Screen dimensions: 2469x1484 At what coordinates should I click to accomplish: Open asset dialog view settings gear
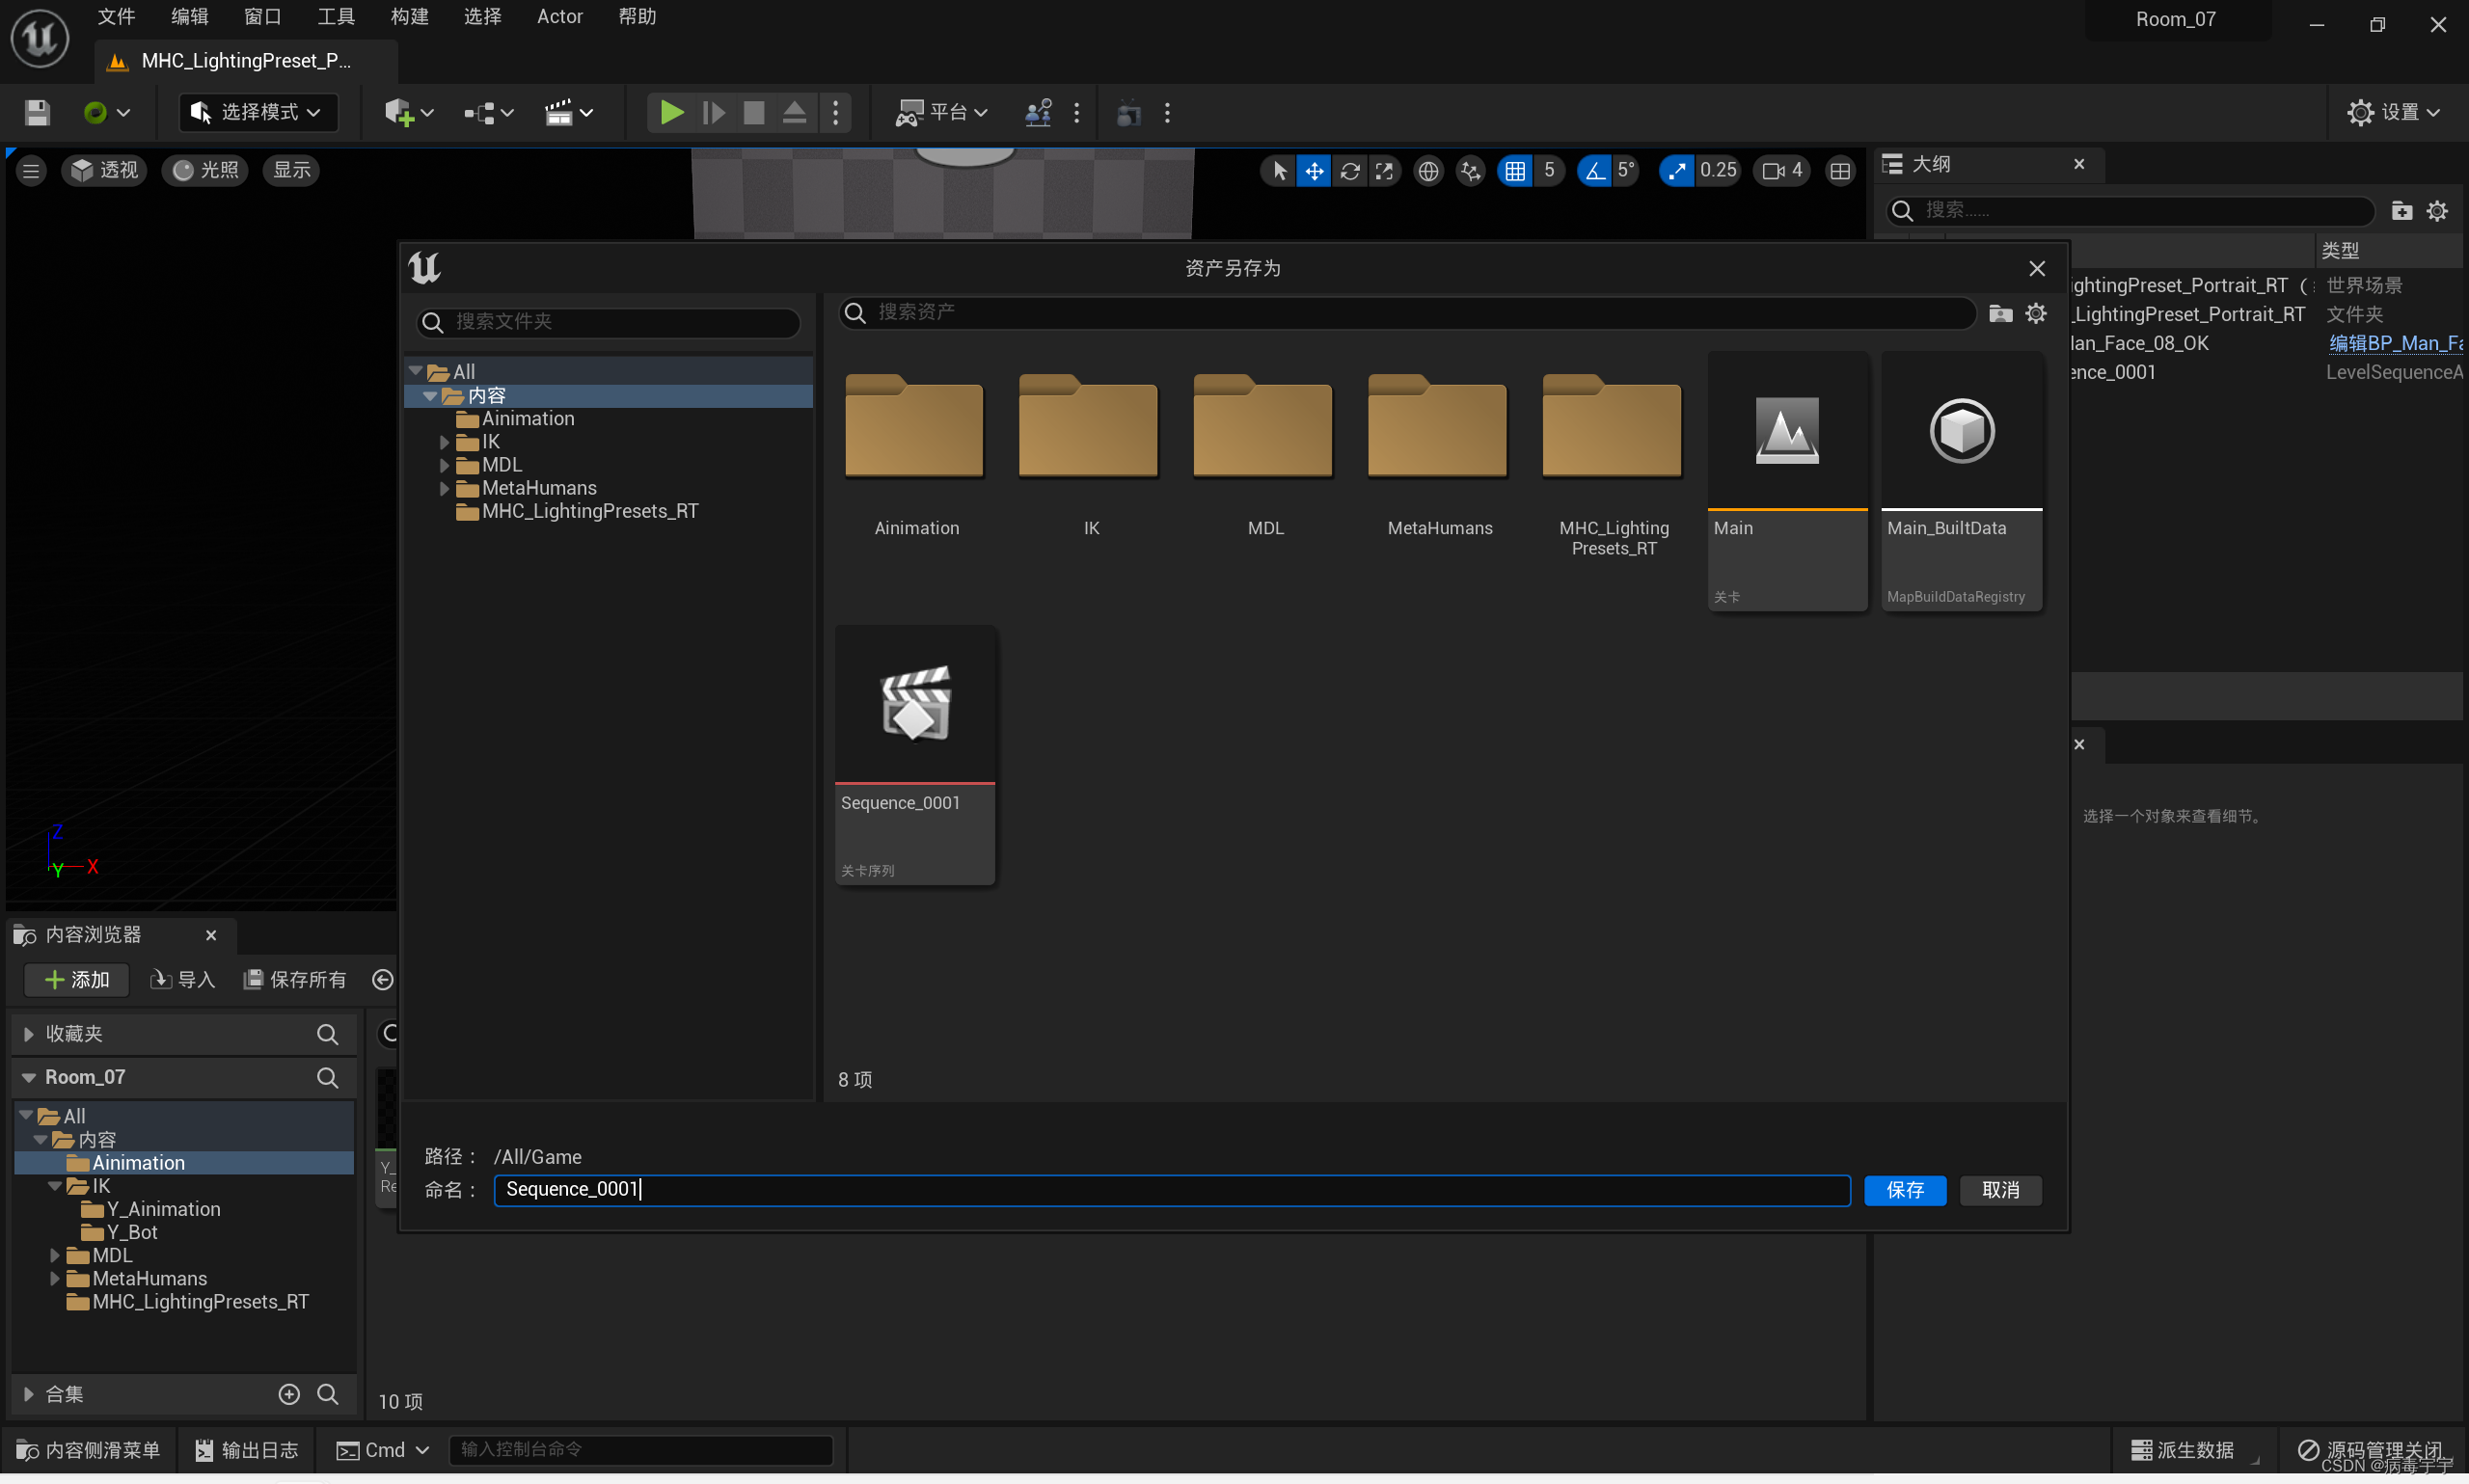tap(2036, 313)
